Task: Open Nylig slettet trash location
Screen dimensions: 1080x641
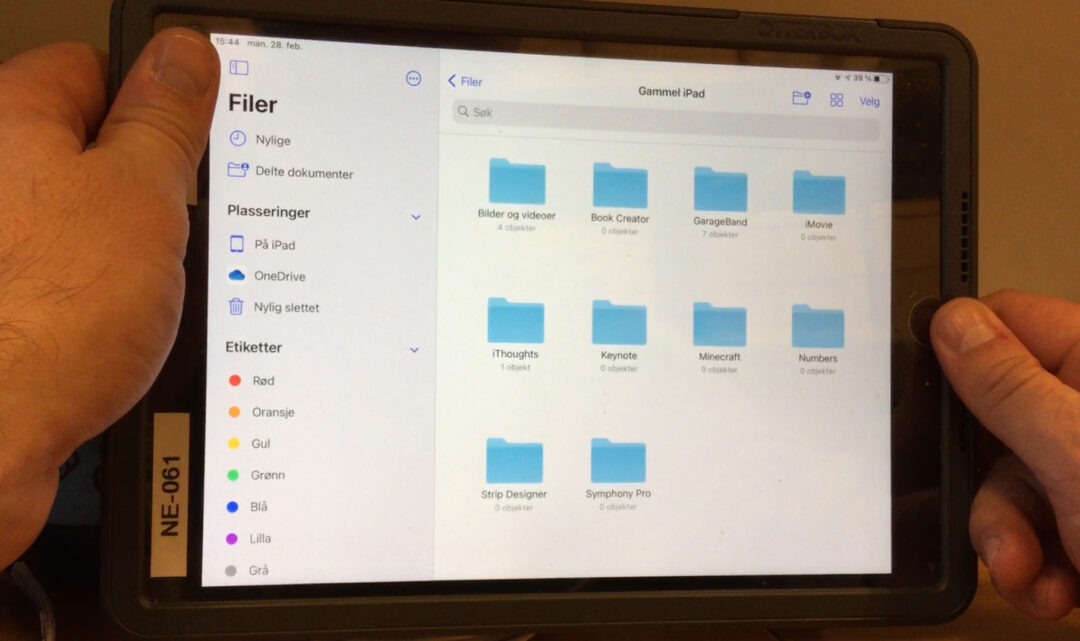Action: coord(286,308)
